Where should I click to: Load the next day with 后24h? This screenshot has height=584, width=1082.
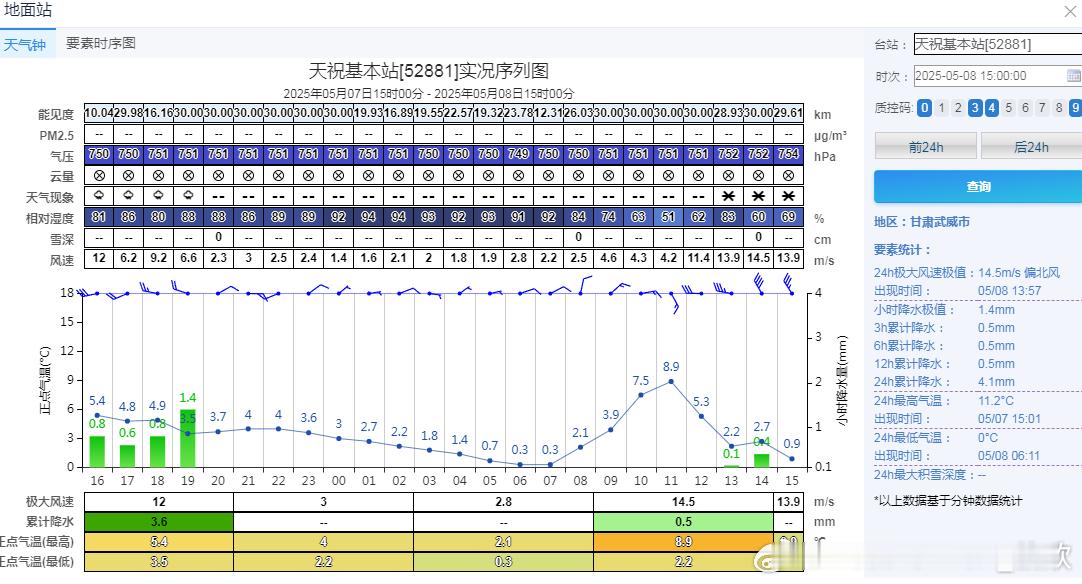(1031, 146)
